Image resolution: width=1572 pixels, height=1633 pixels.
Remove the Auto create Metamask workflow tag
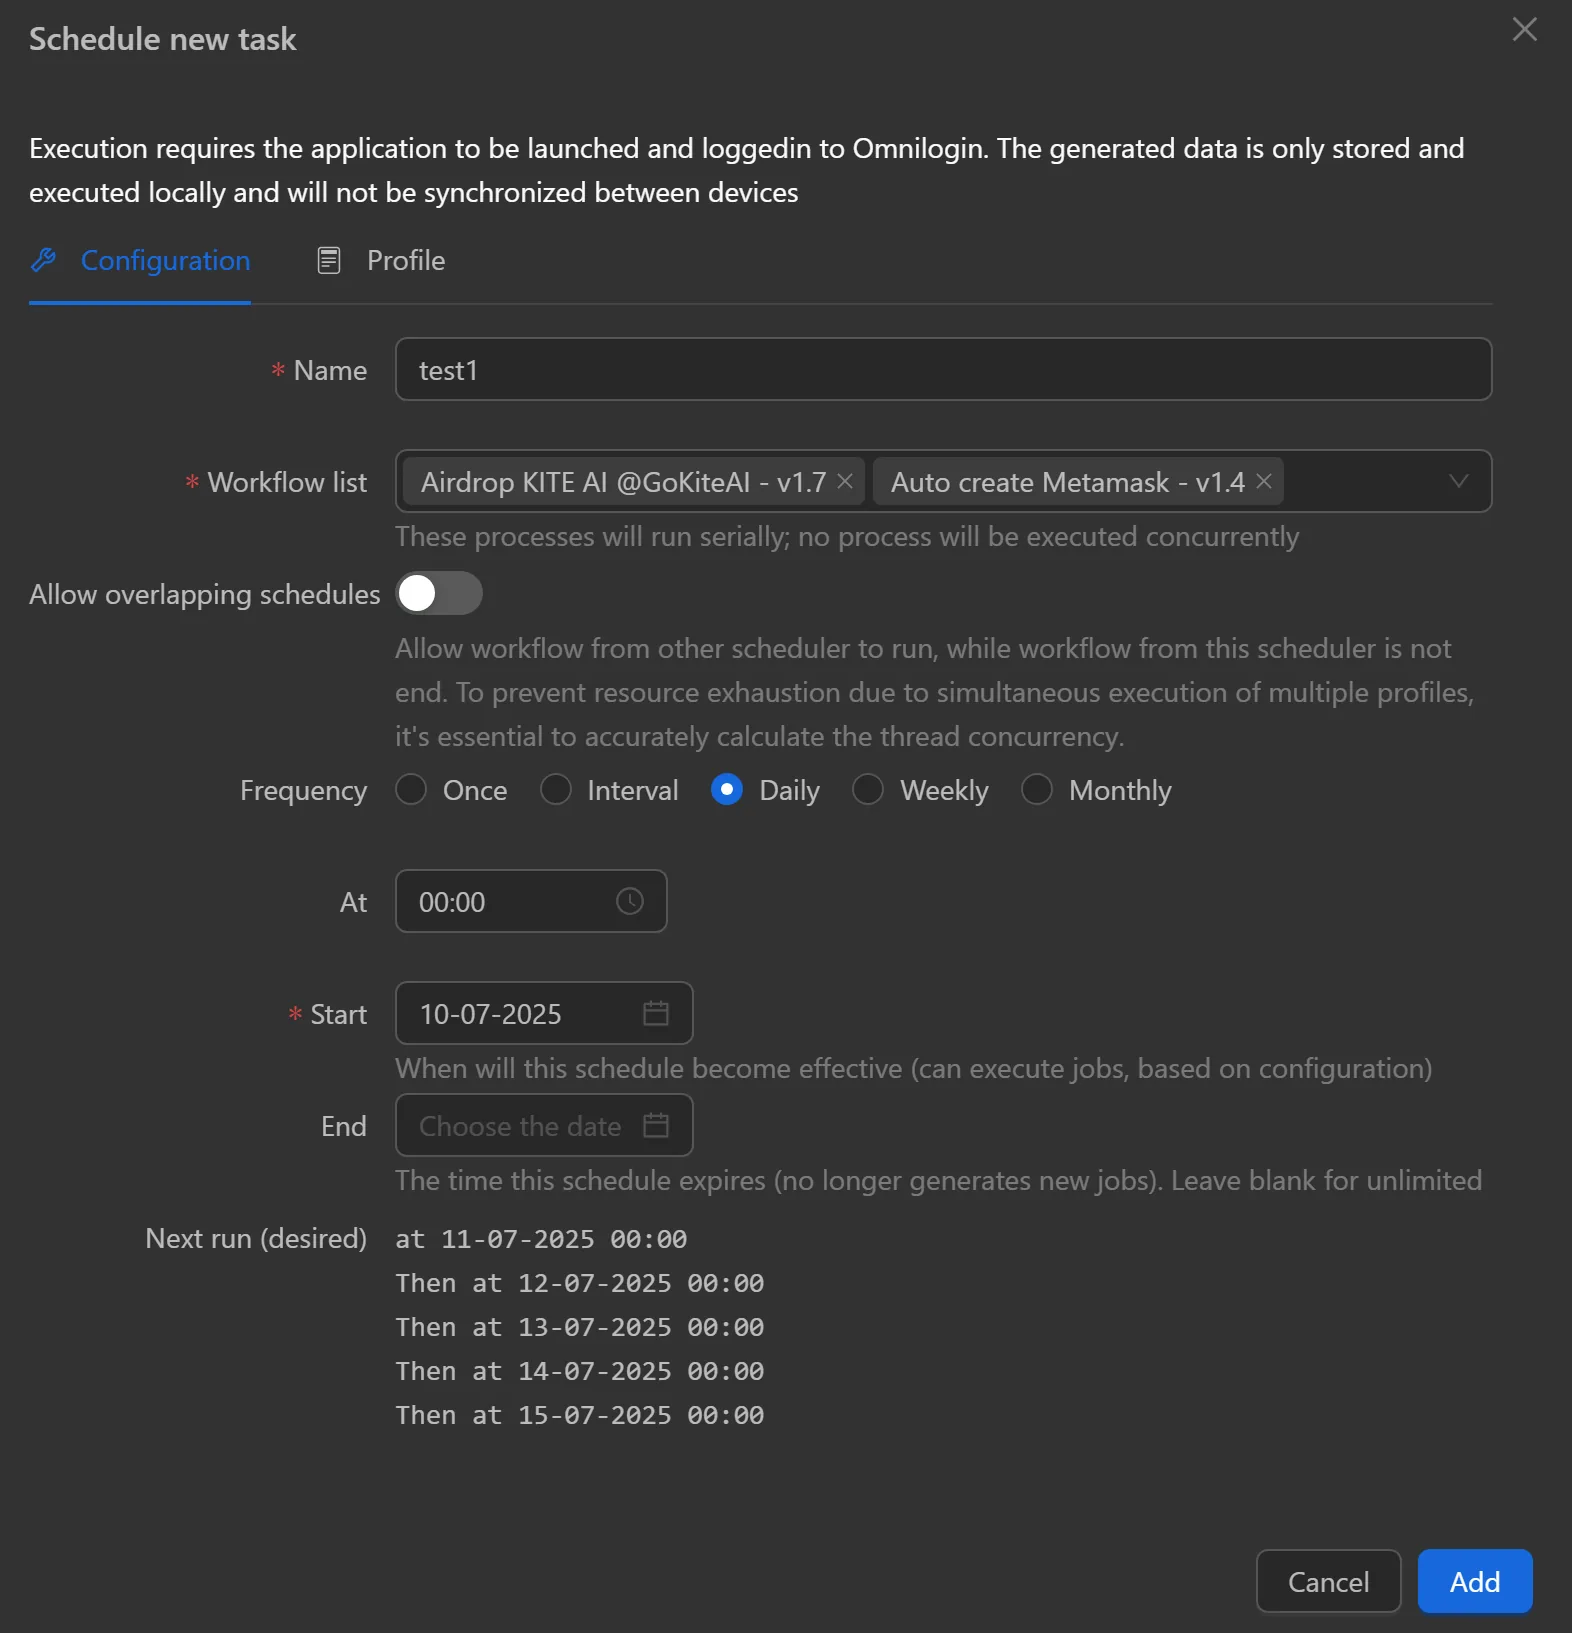[x=1264, y=481]
